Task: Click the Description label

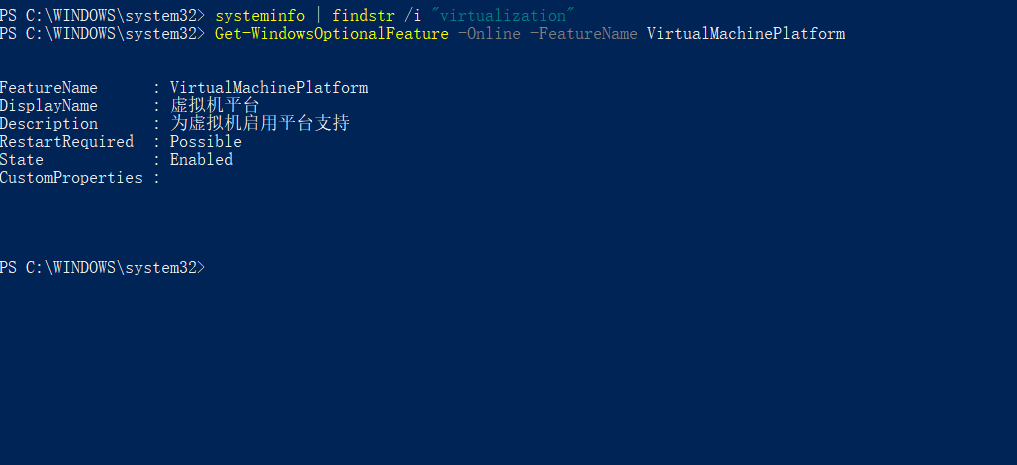Action: pos(49,124)
